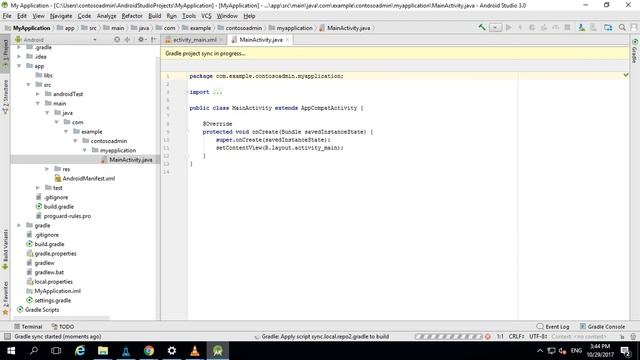Expand the test folder arrow
Image resolution: width=640 pixels, height=360 pixels.
point(38,188)
